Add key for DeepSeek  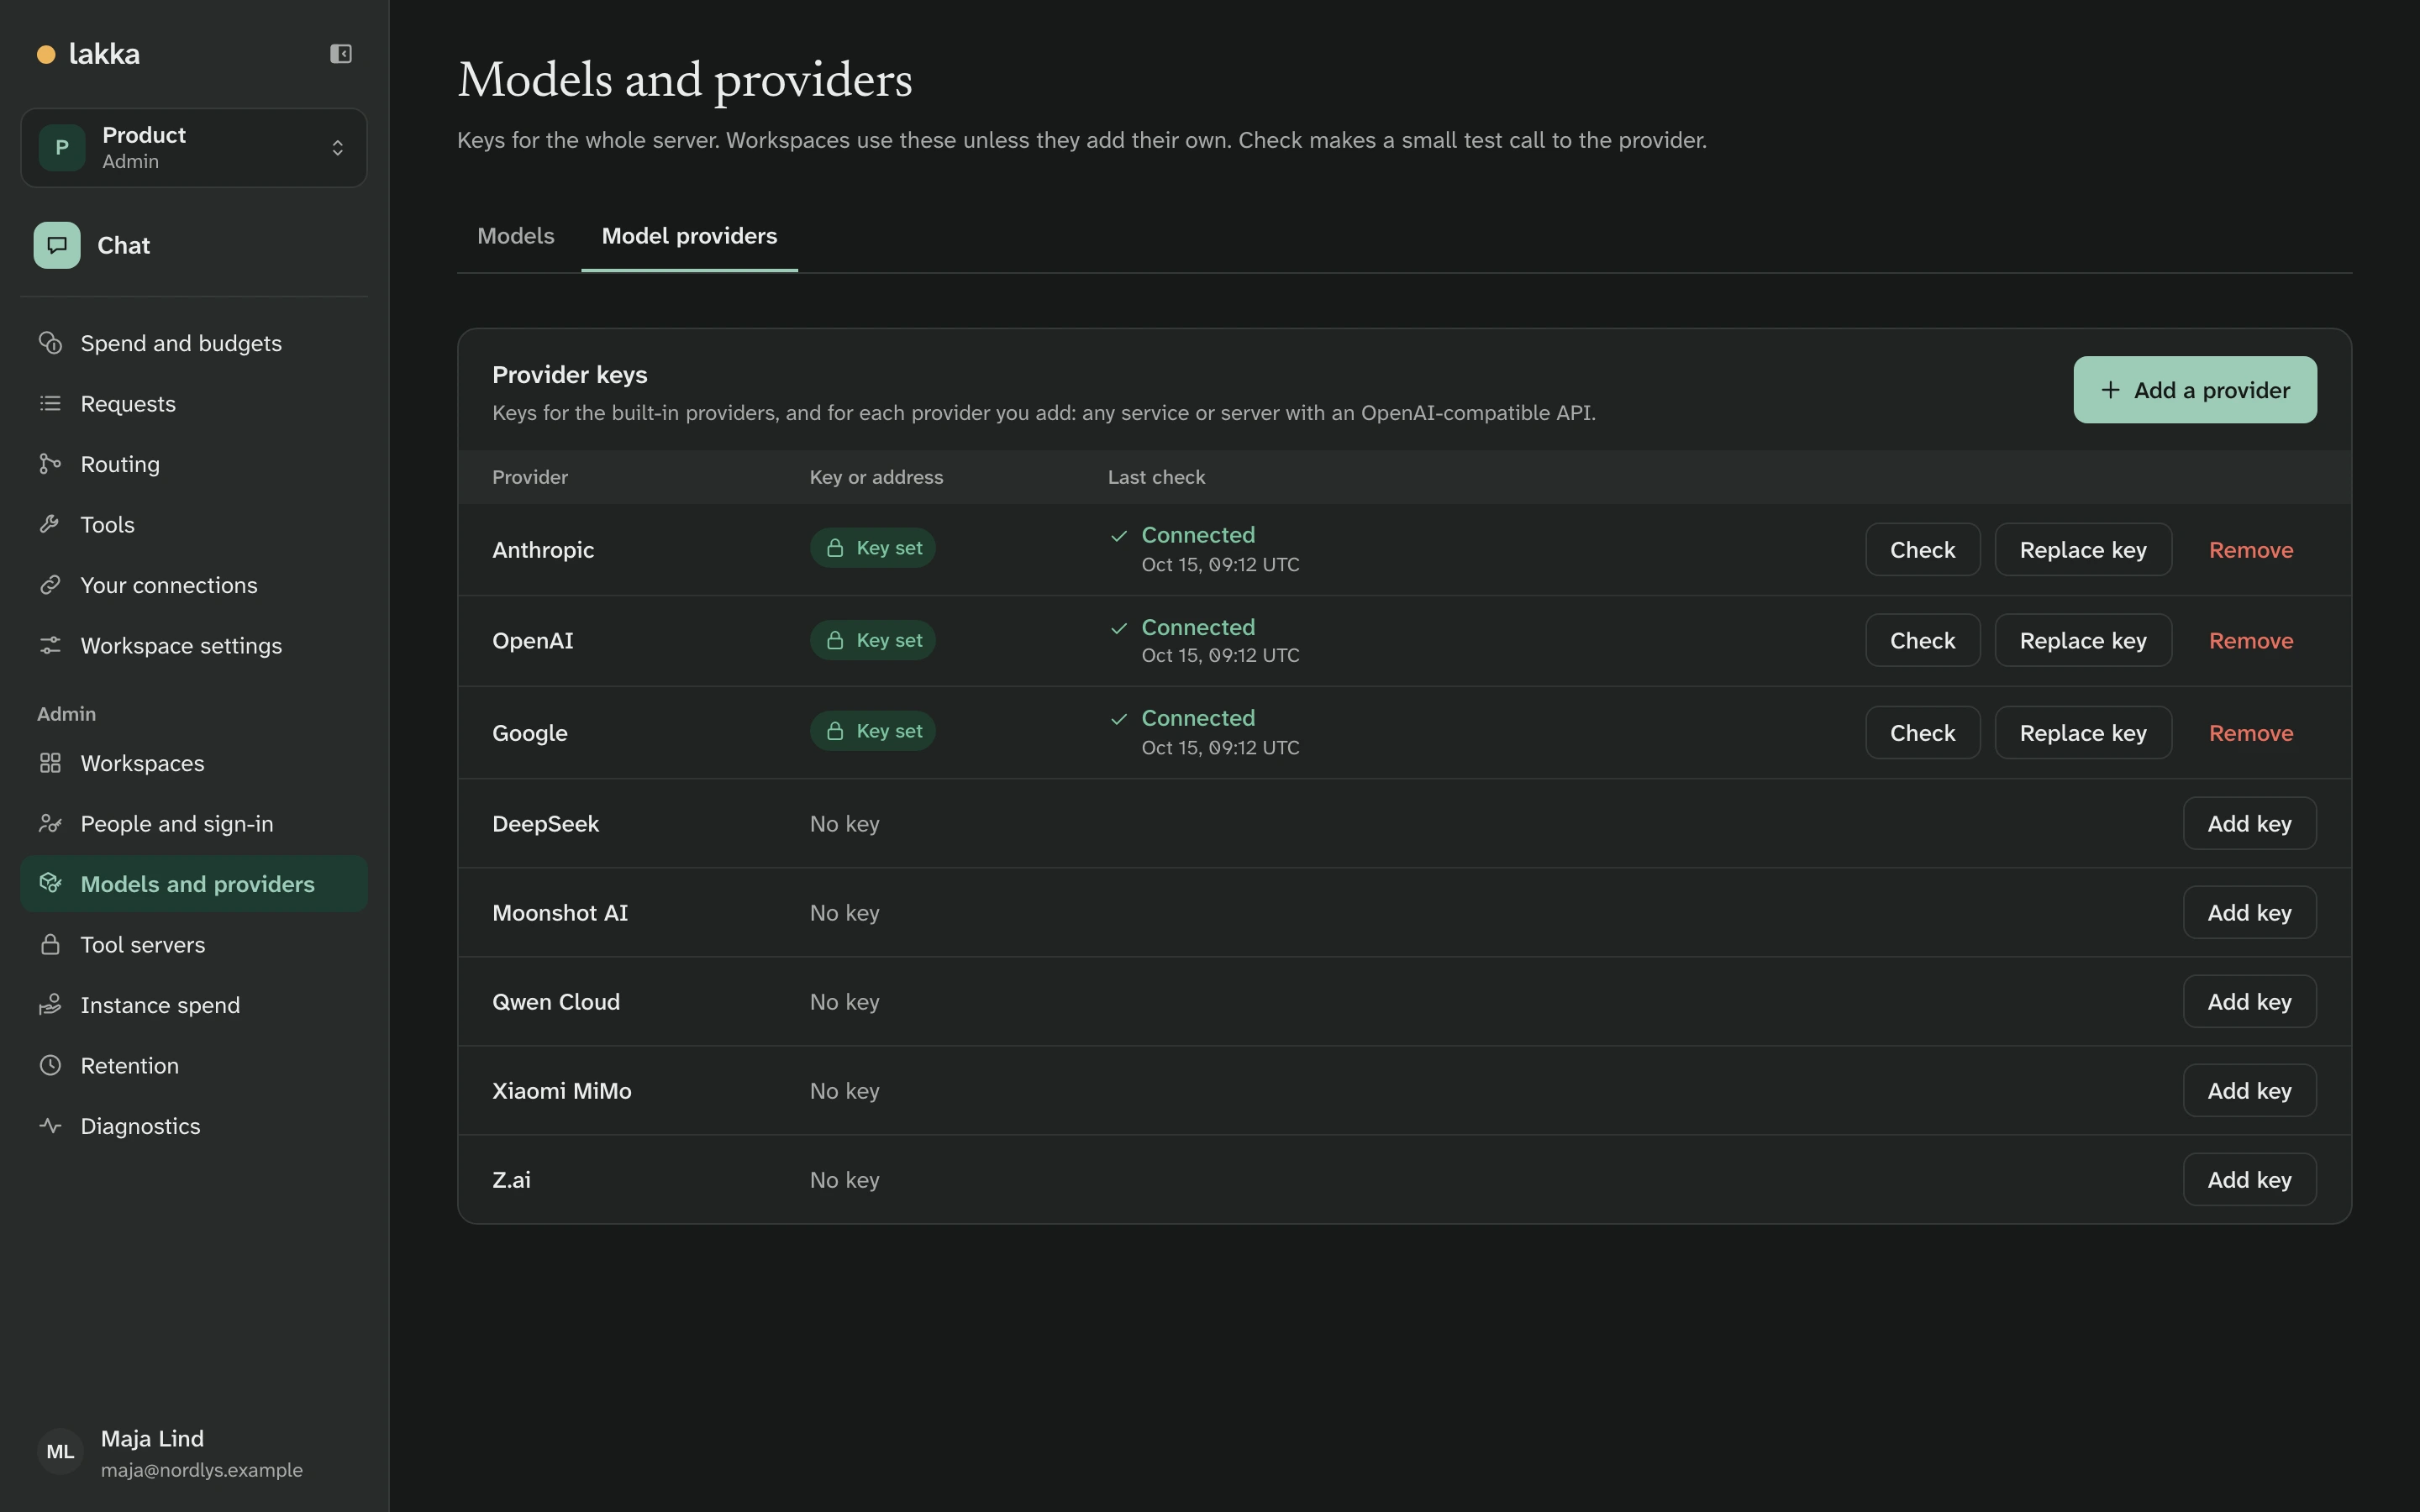point(2249,823)
